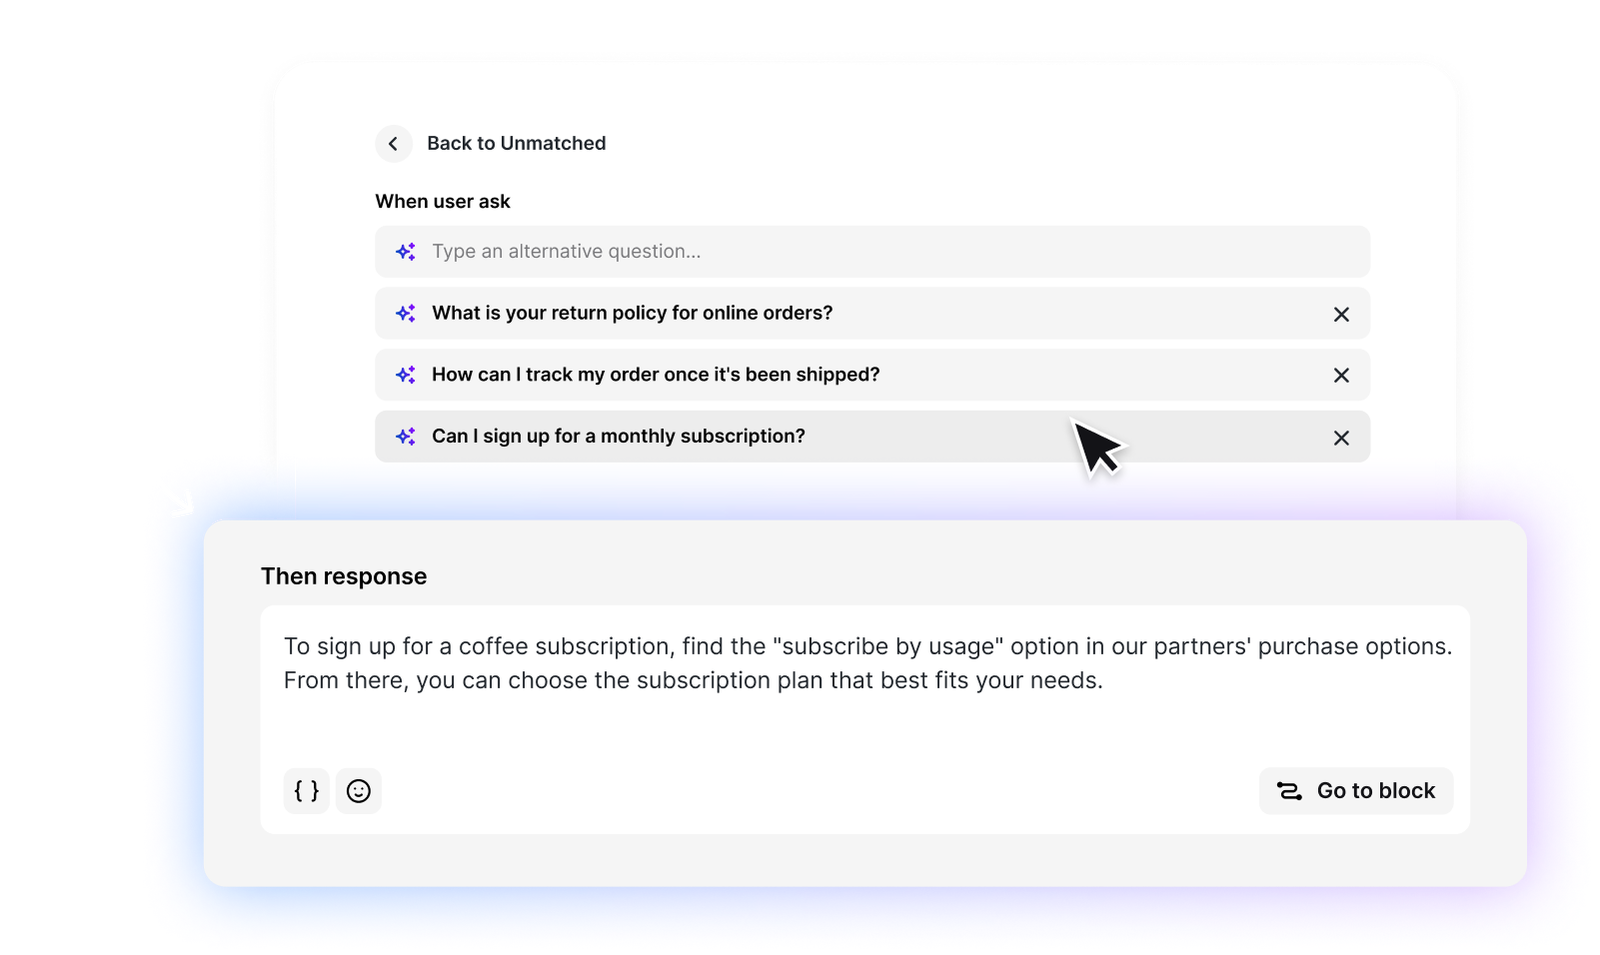Delete the monthly subscription question via its X
Screen dimensions: 1600x955
tap(1341, 437)
